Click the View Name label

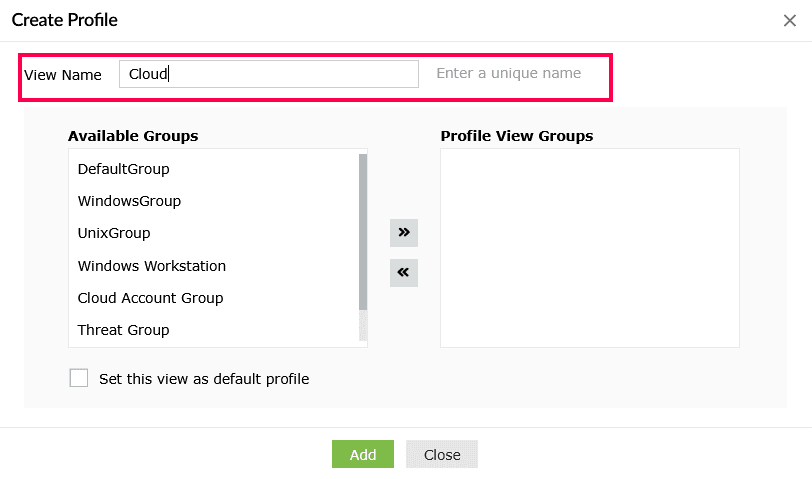coord(63,75)
